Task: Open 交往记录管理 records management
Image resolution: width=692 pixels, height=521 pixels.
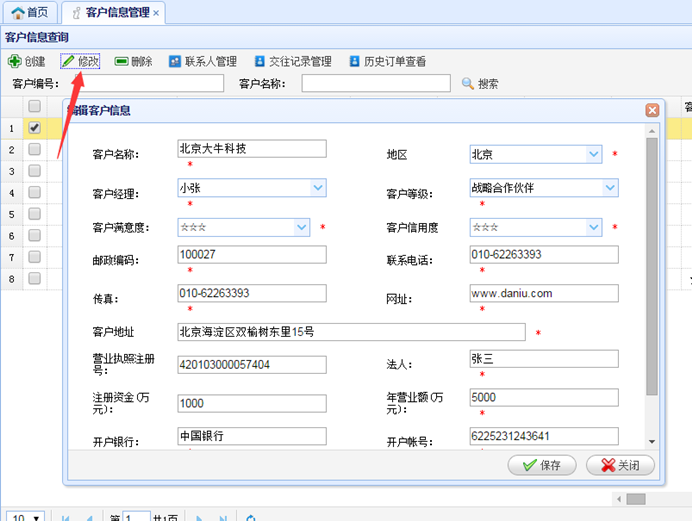Action: click(293, 61)
